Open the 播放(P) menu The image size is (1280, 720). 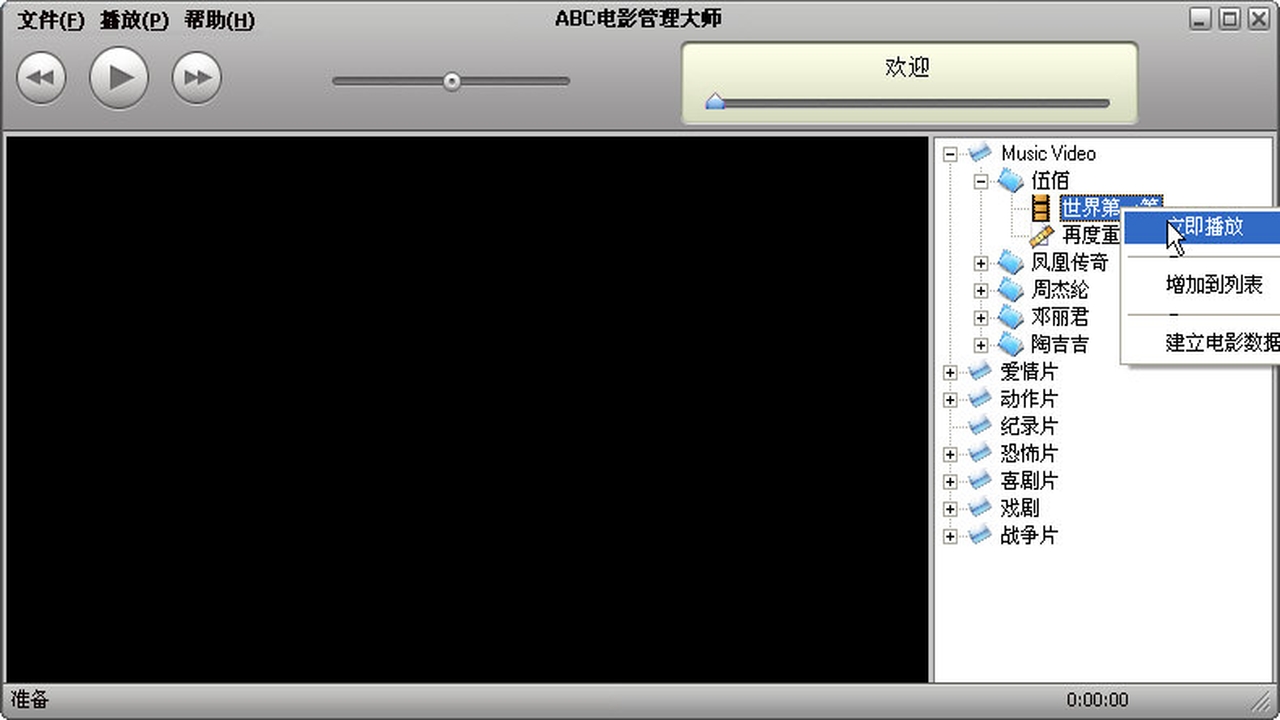pos(133,20)
